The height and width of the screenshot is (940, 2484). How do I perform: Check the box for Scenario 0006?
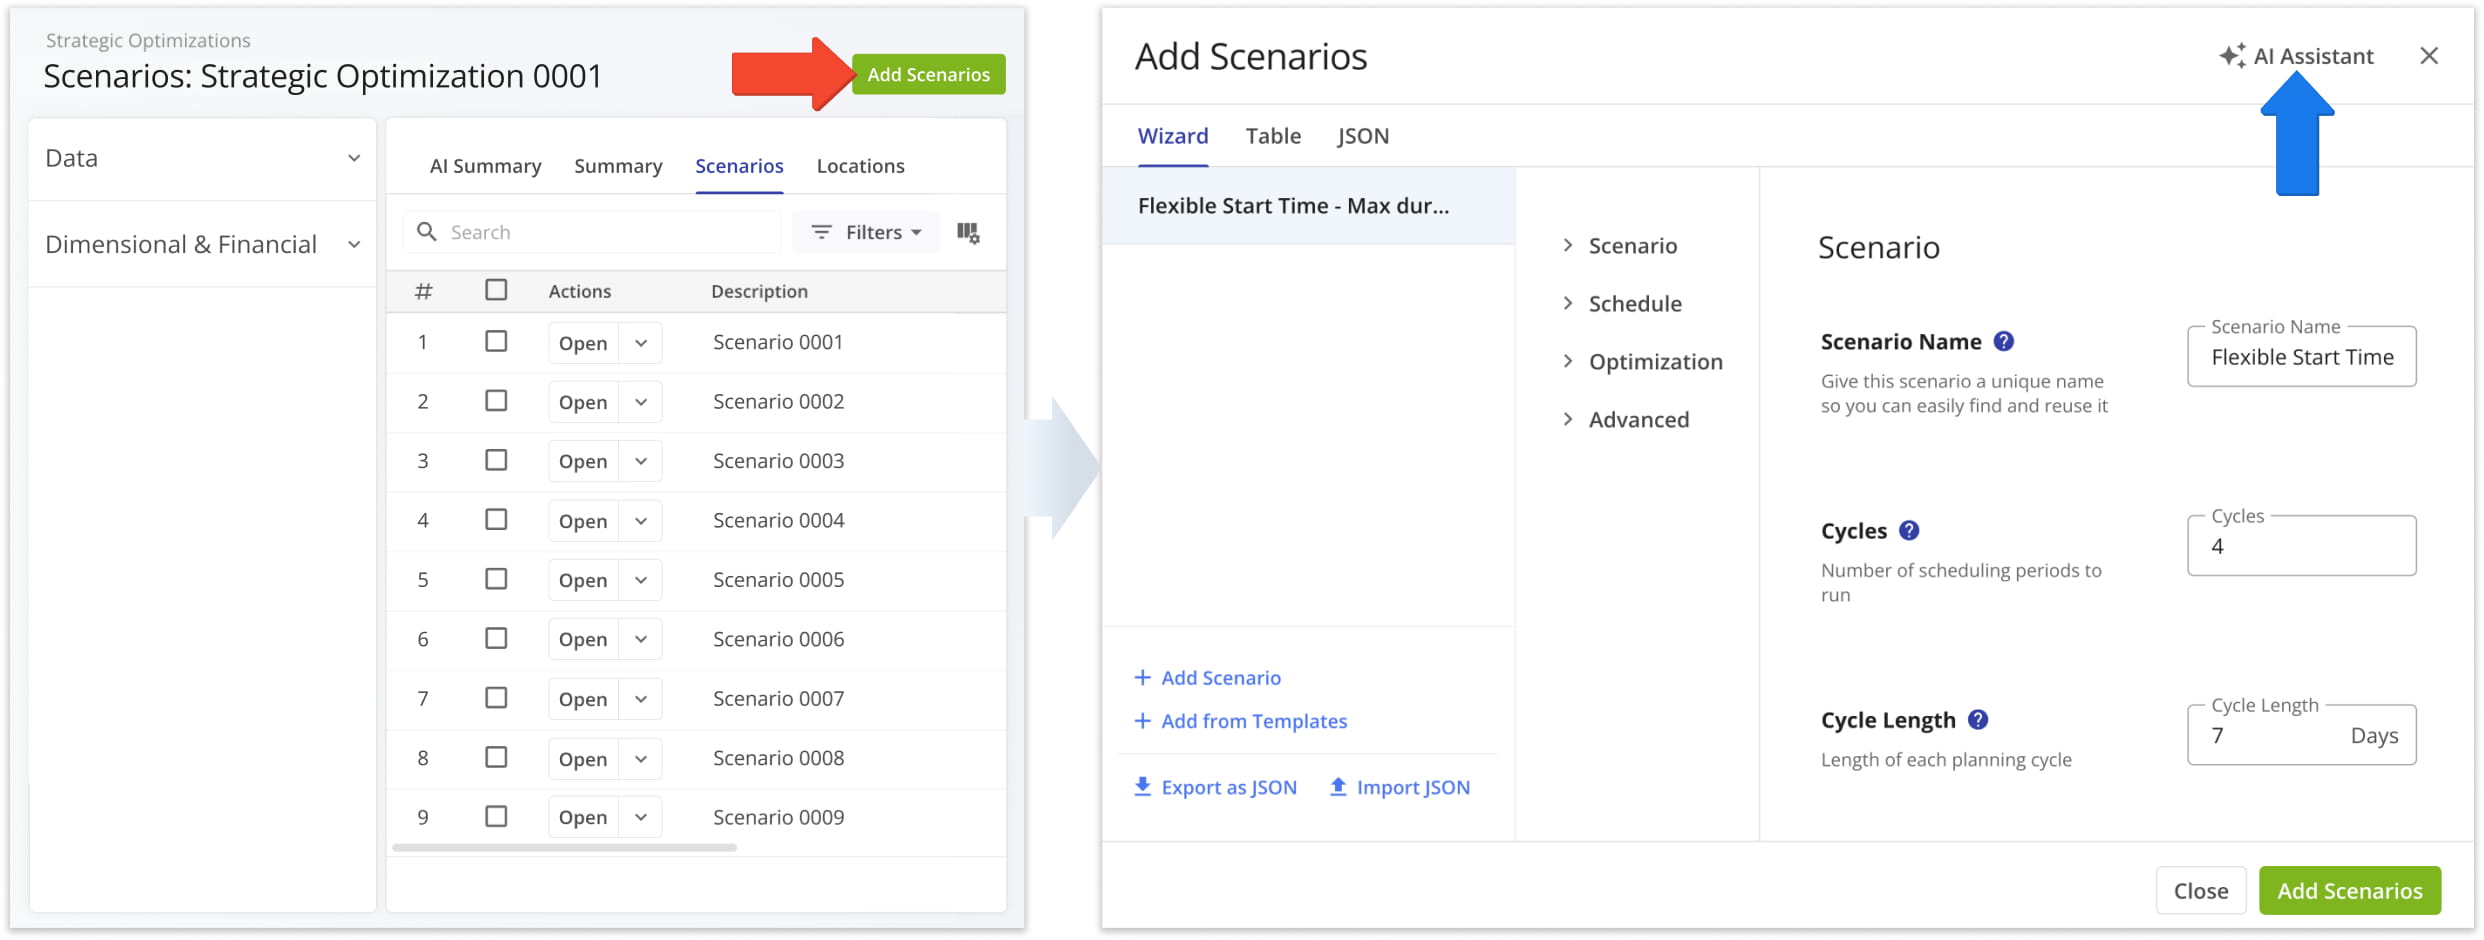click(496, 638)
